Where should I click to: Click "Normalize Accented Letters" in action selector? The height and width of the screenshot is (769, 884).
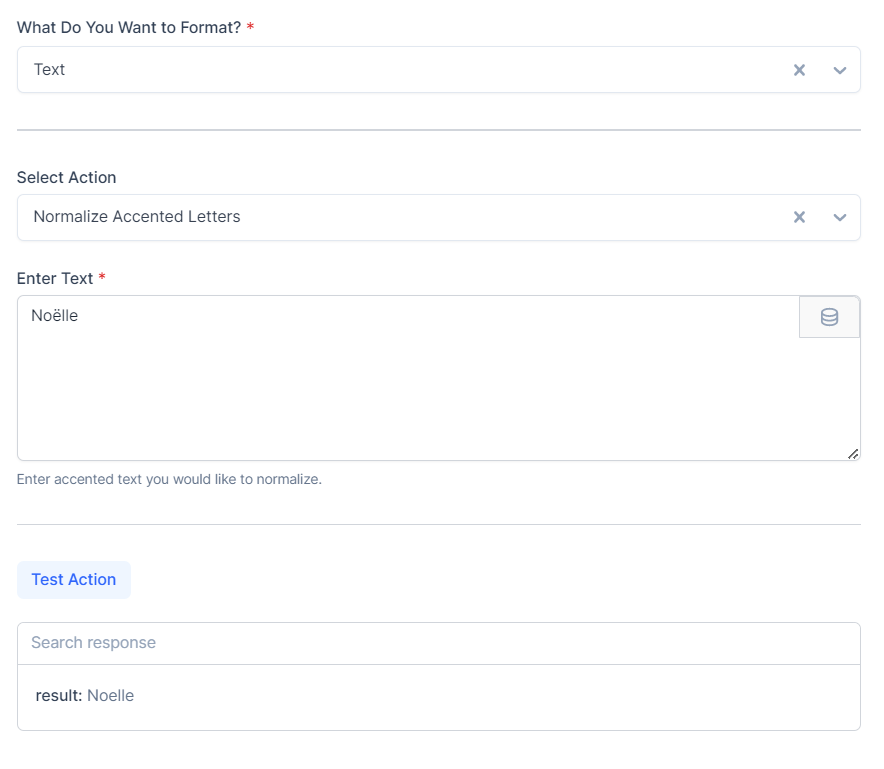[137, 217]
